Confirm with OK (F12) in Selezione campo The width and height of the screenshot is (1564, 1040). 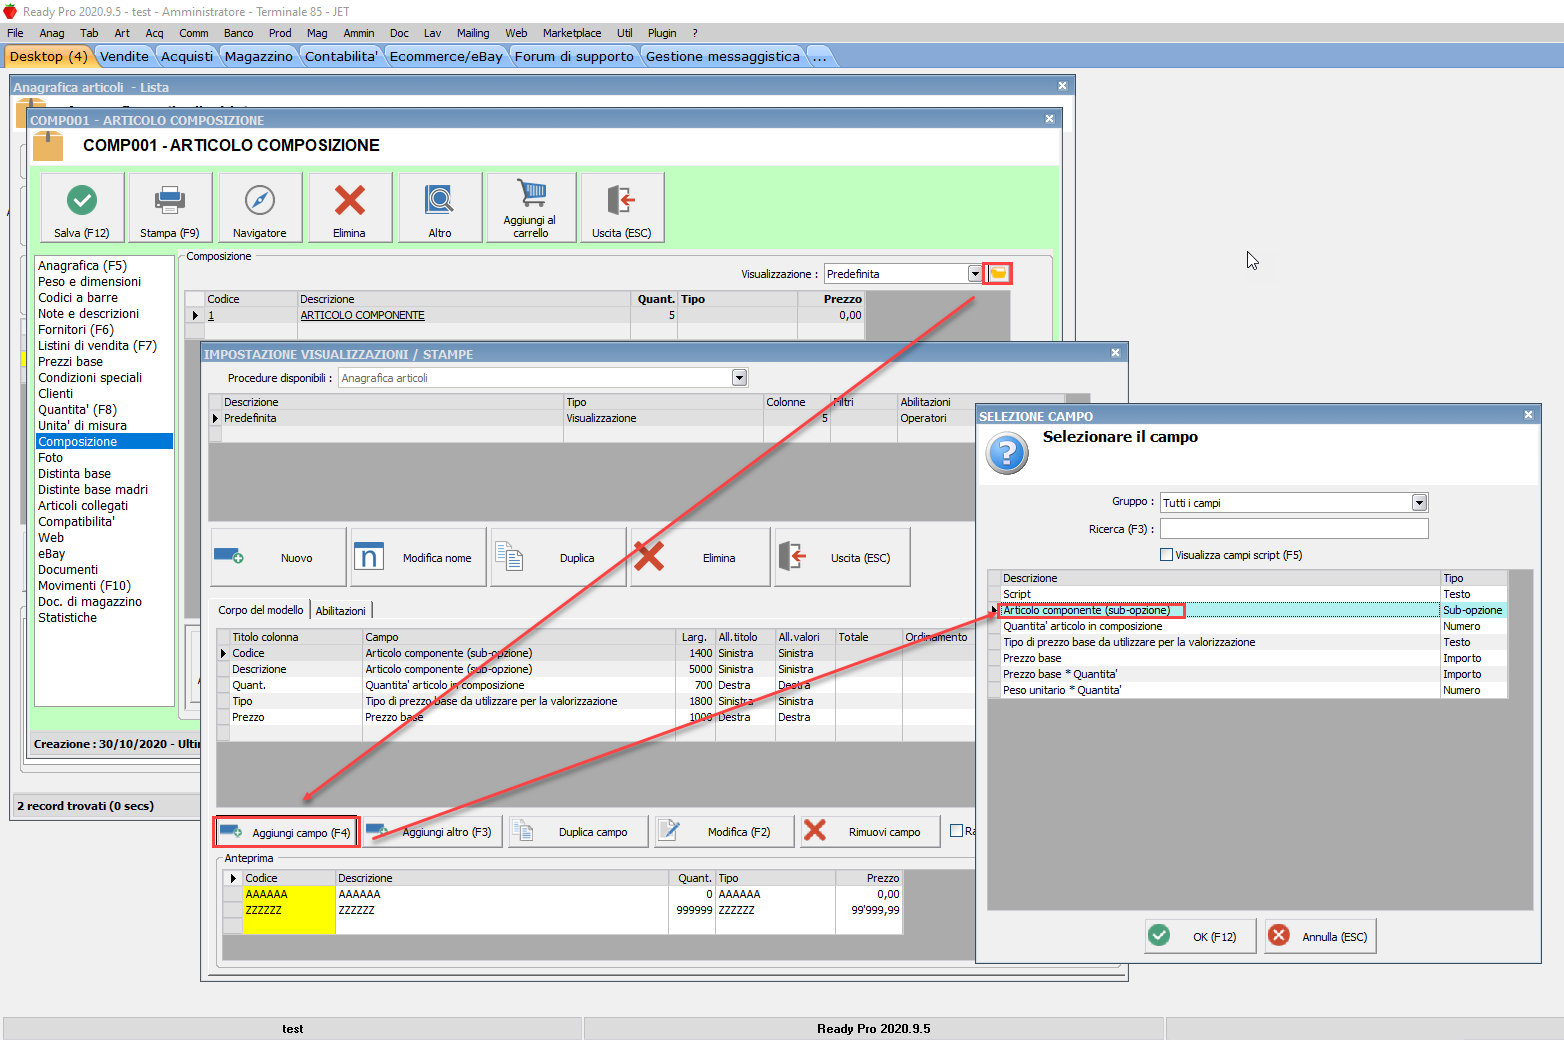point(1200,936)
